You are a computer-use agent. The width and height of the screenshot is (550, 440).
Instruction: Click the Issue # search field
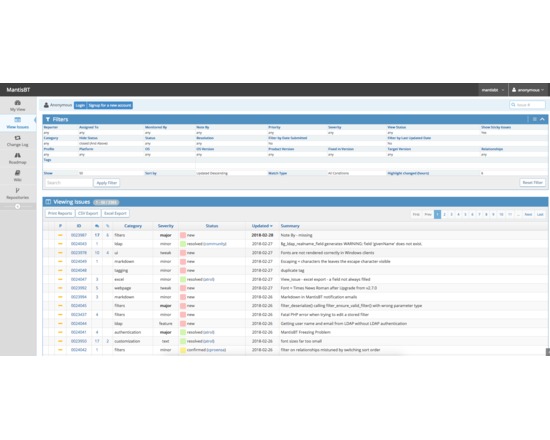click(528, 105)
